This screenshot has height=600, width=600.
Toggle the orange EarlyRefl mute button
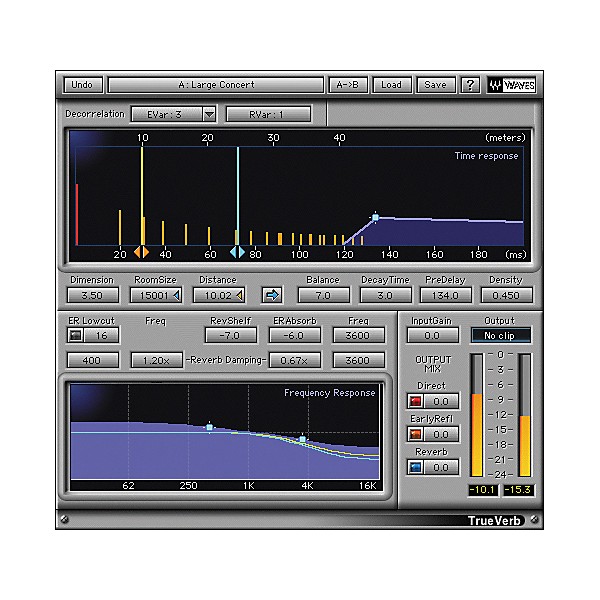(415, 434)
